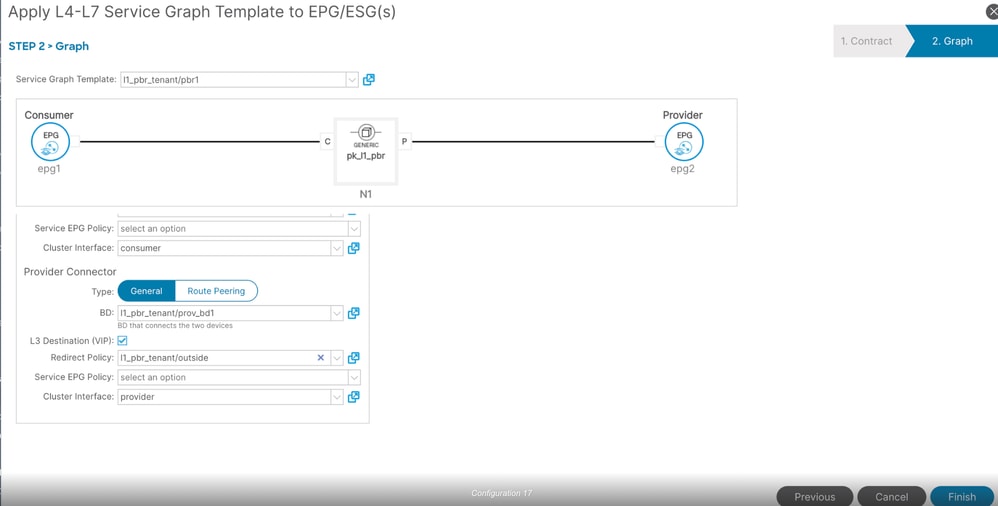The width and height of the screenshot is (998, 506).
Task: Select Route Peering connector type
Action: pos(216,291)
